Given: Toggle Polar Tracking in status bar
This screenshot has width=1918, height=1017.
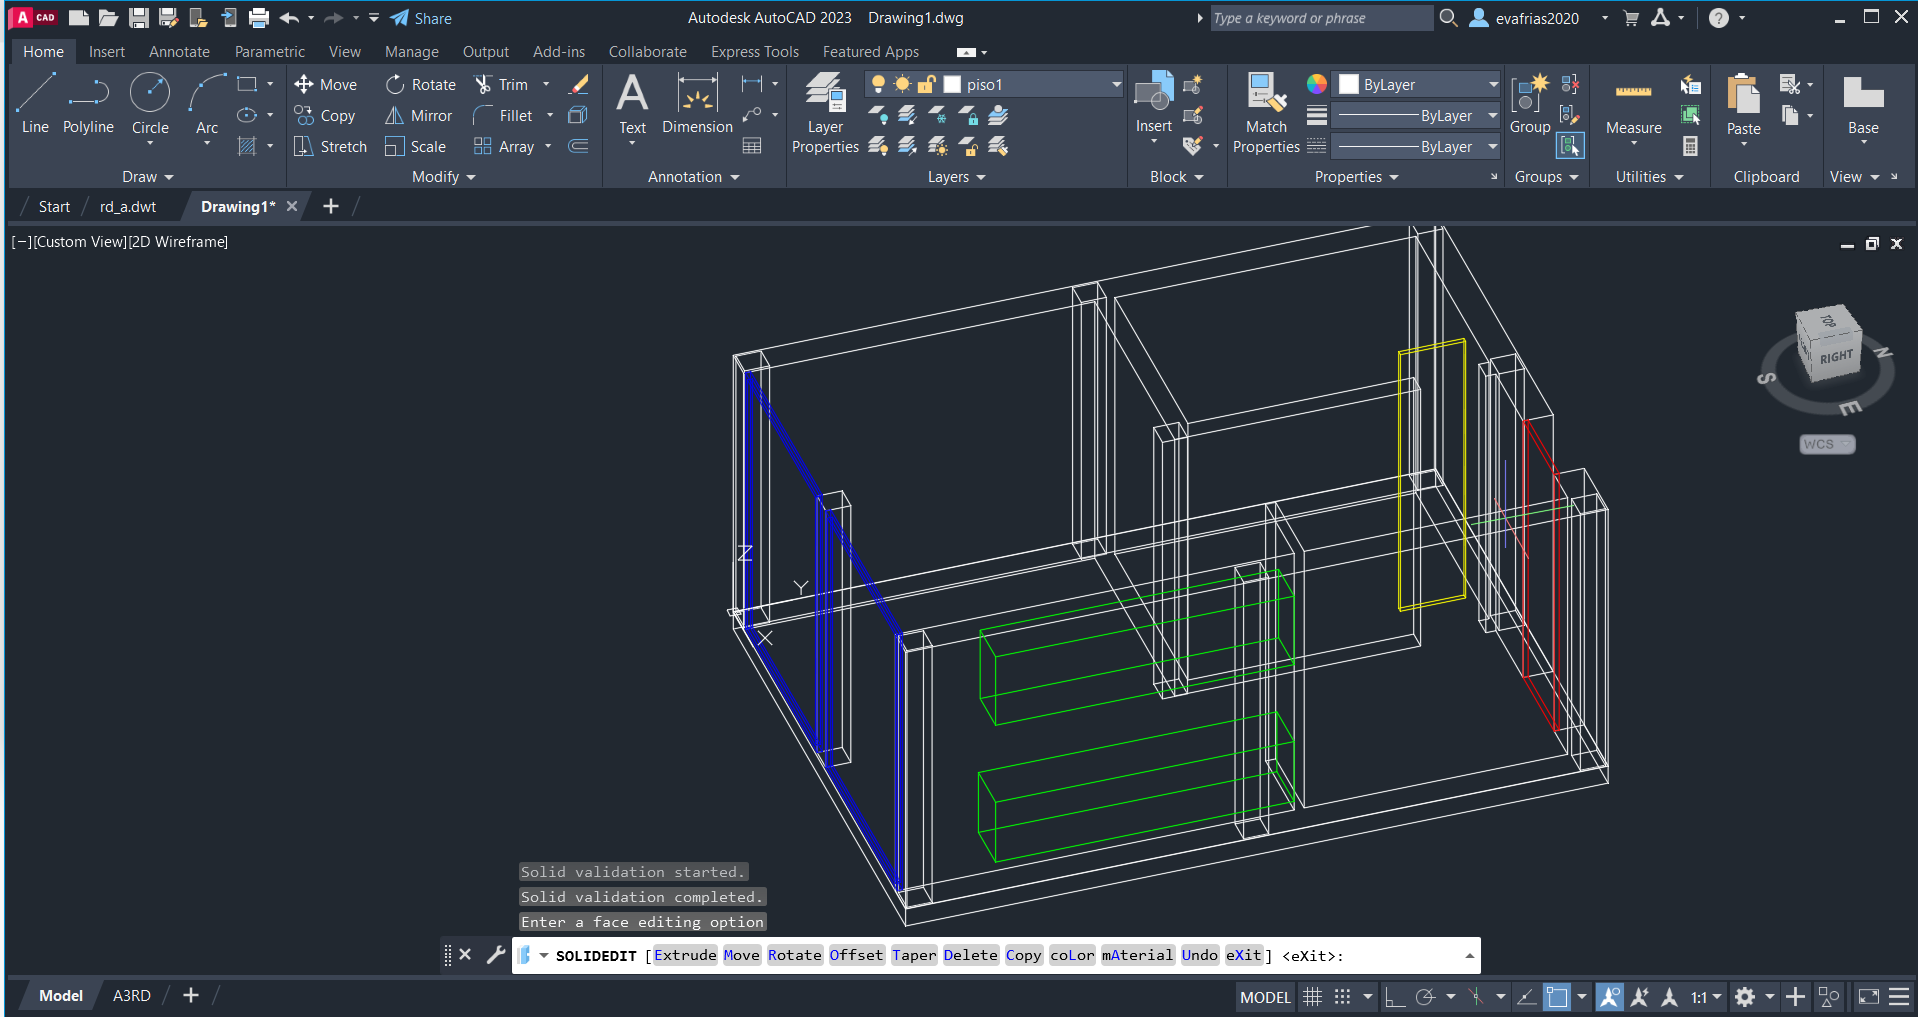Looking at the screenshot, I should (1426, 997).
